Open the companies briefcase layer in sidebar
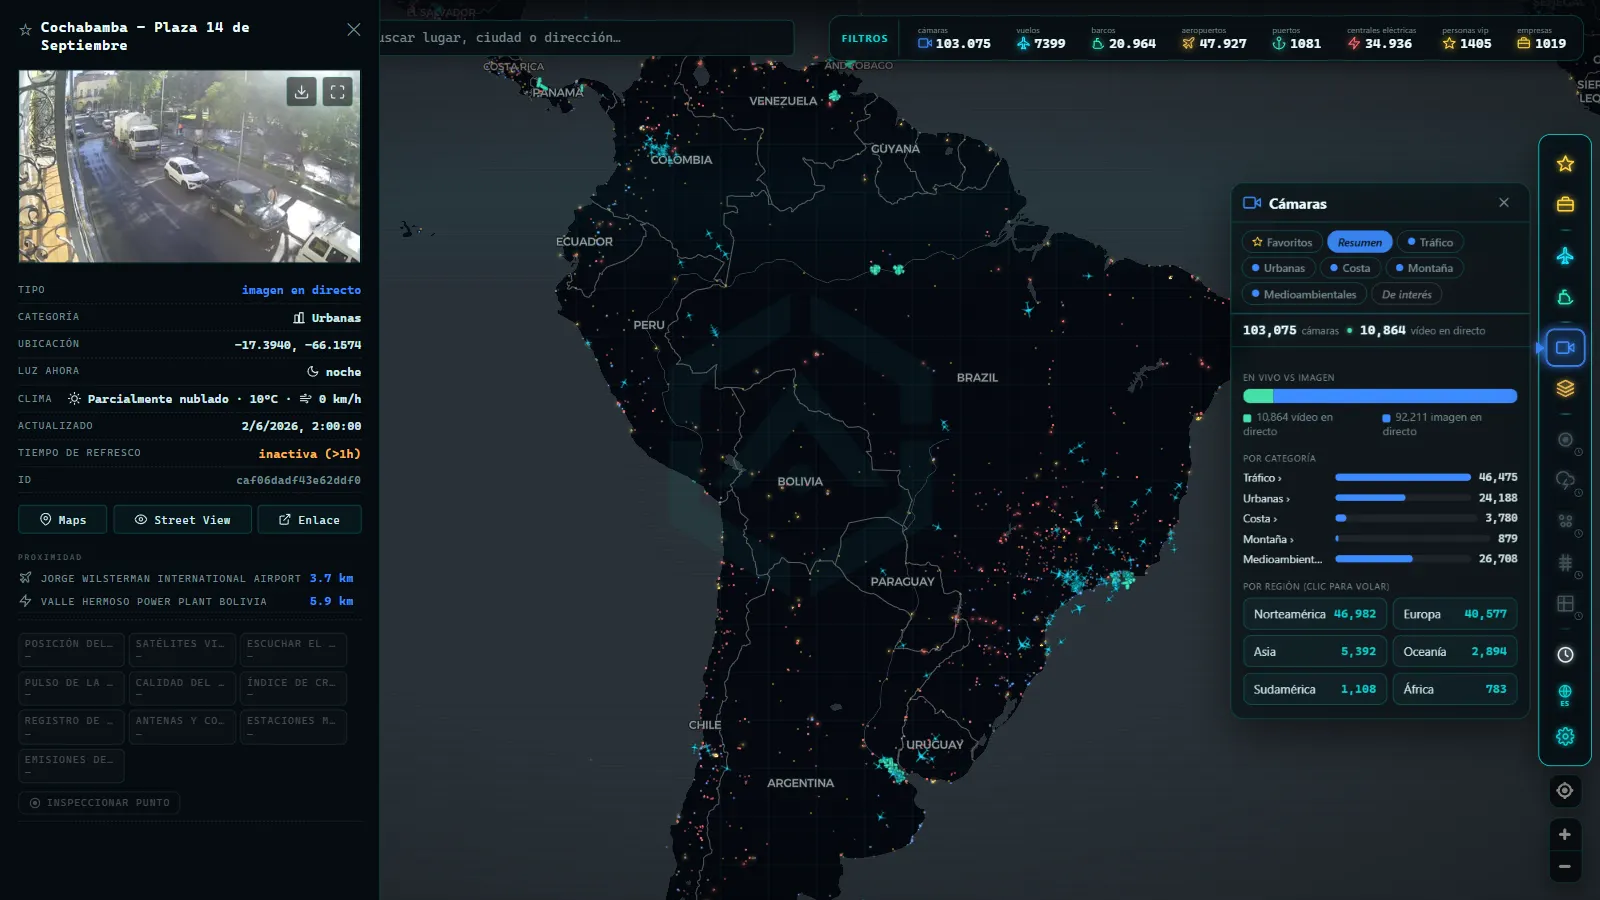Screen dimensions: 1600x900 coord(1565,204)
